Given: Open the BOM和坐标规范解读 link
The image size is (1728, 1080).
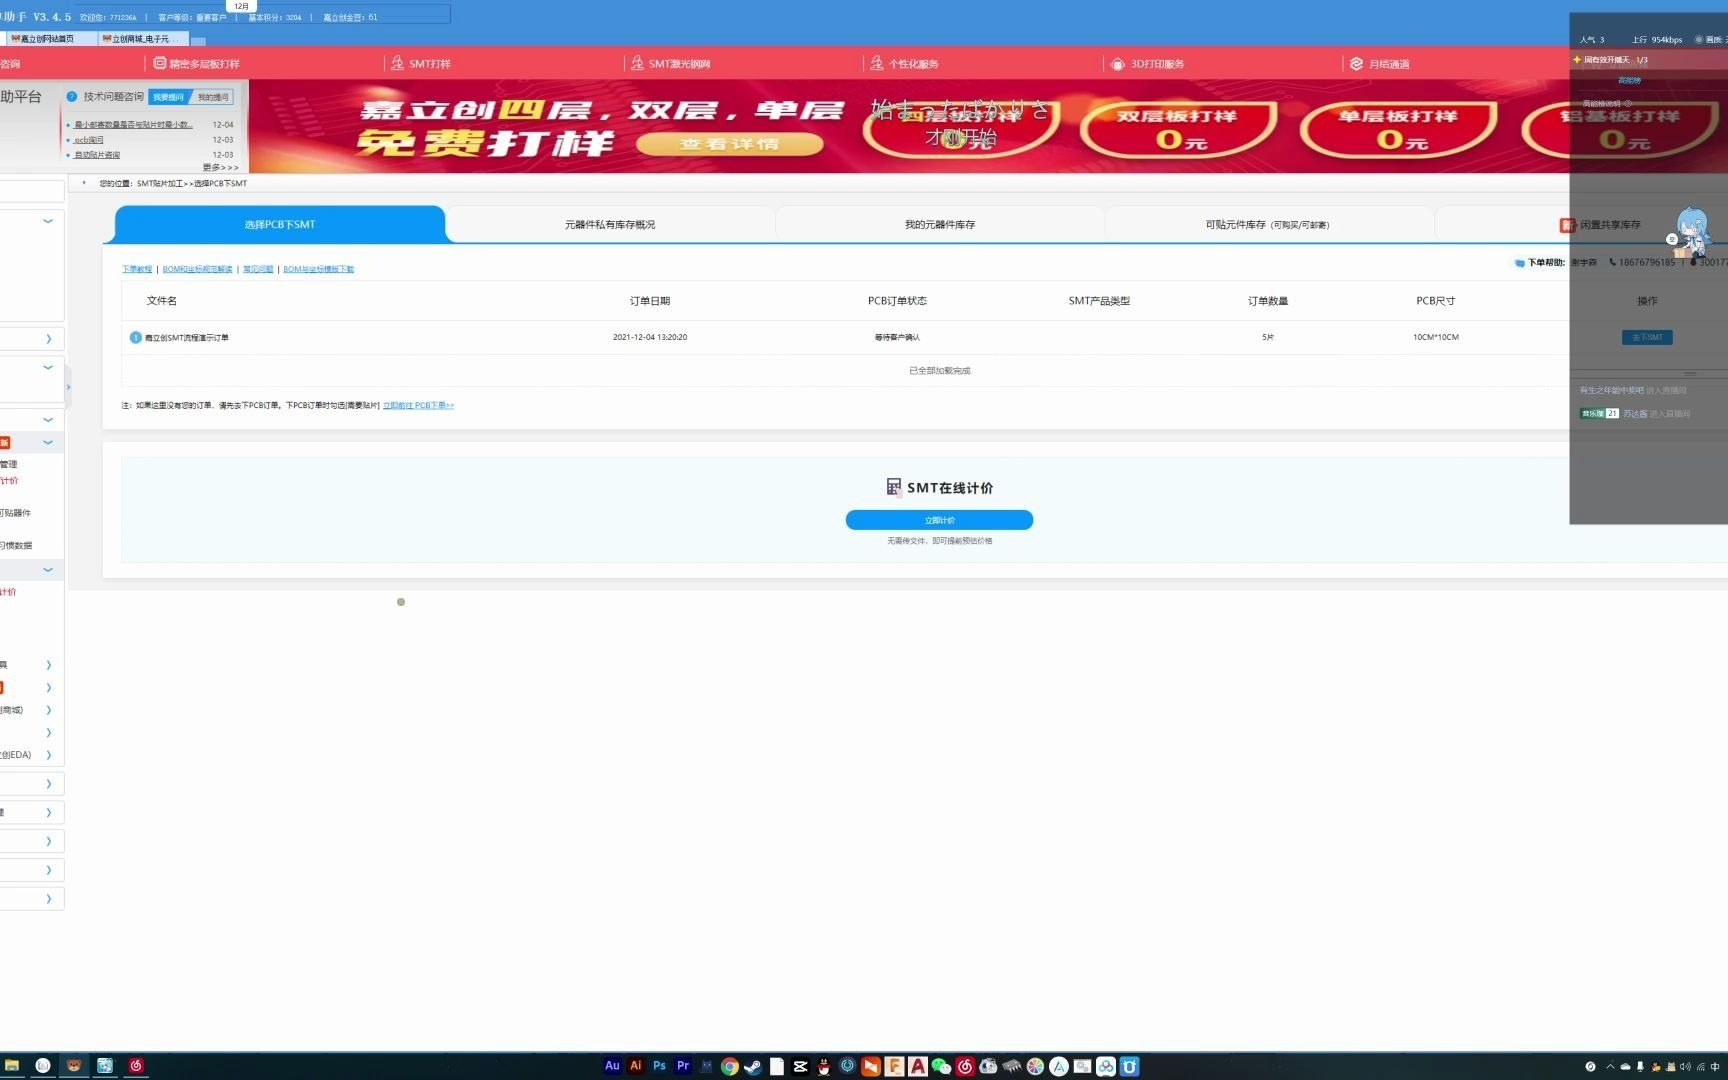Looking at the screenshot, I should [x=197, y=269].
